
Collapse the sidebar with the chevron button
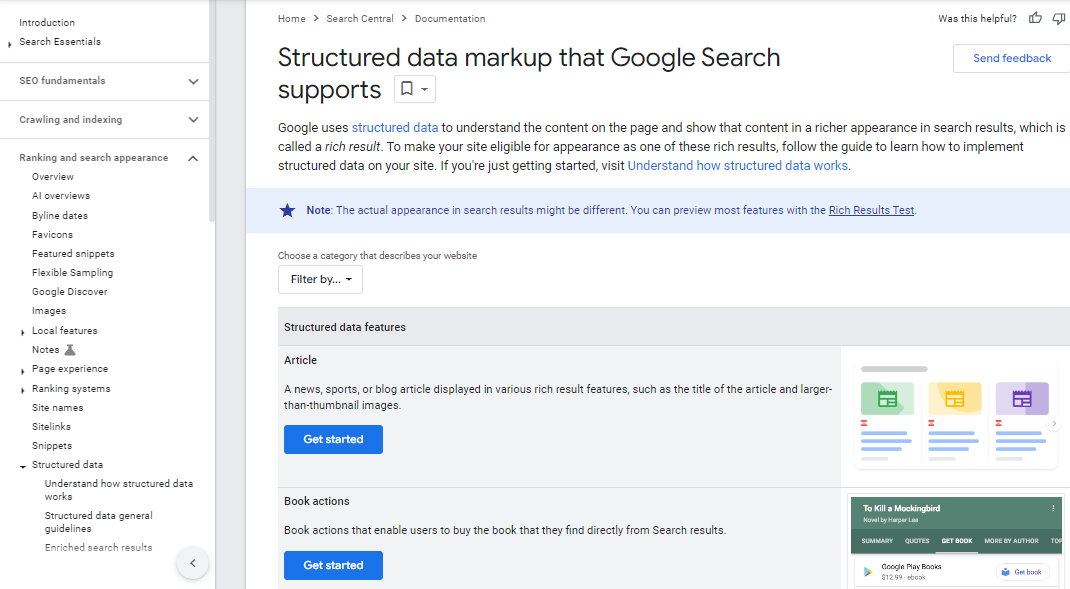(193, 563)
